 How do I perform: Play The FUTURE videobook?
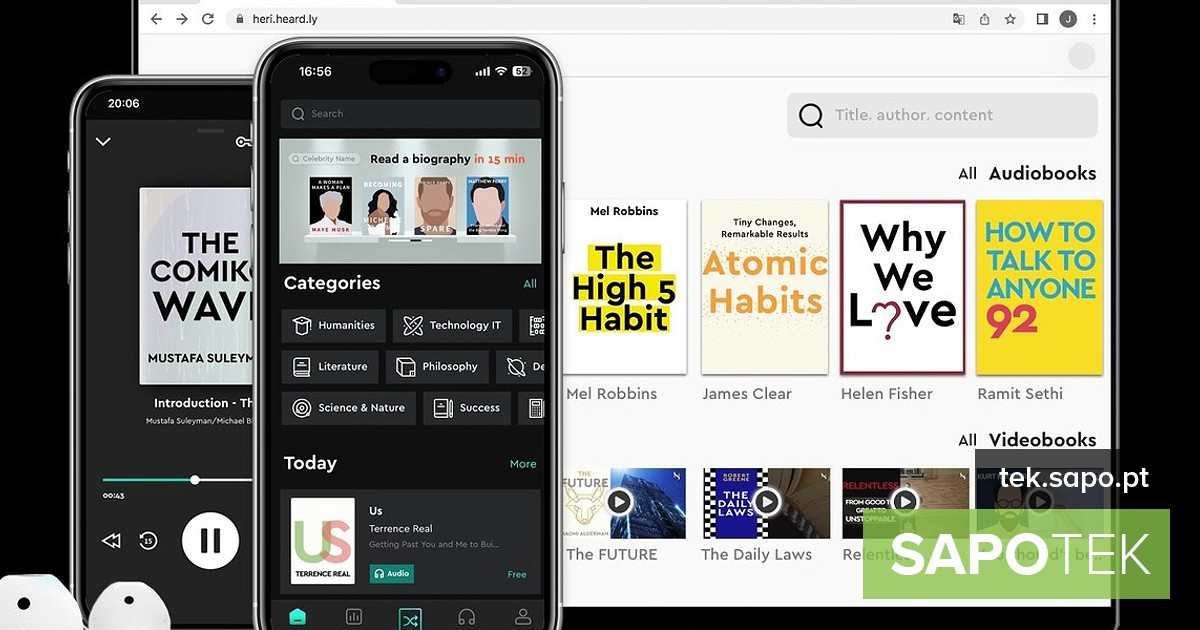pyautogui.click(x=619, y=501)
